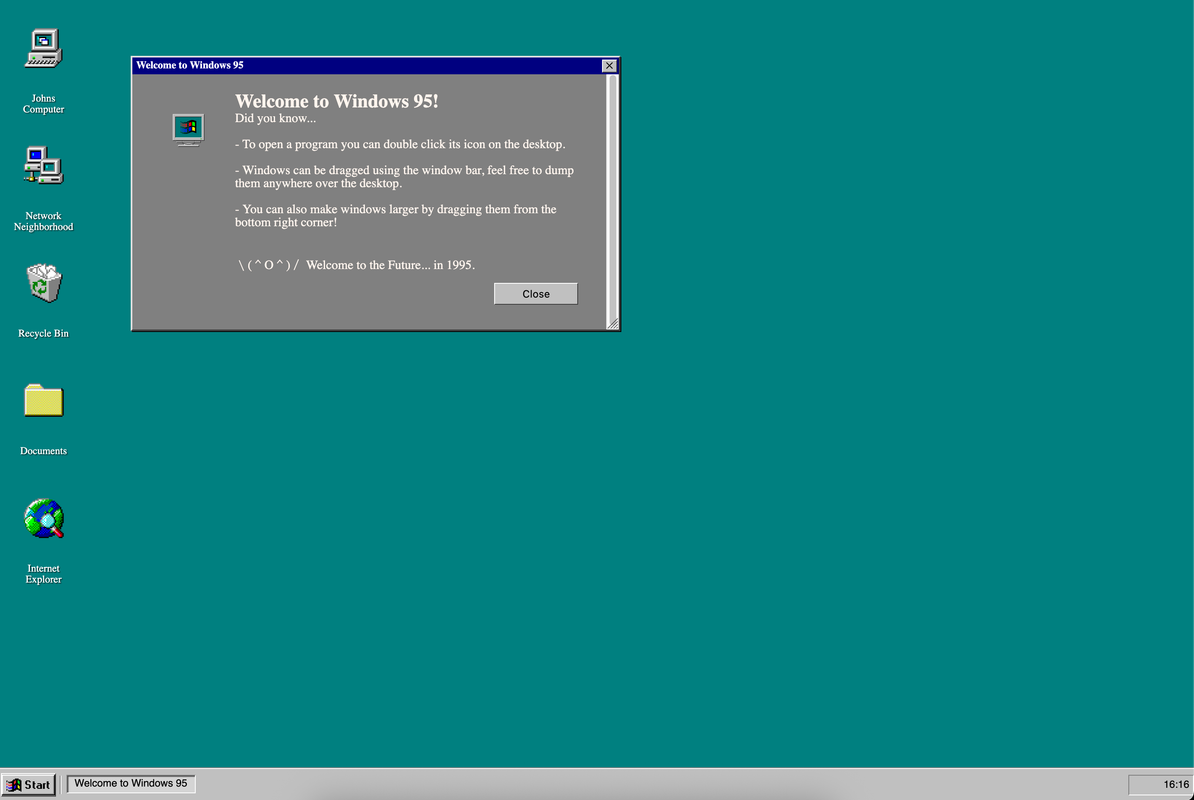Screen dimensions: 1194x800
Task: Click the 16:16 clock in the tray
Action: [x=1176, y=784]
